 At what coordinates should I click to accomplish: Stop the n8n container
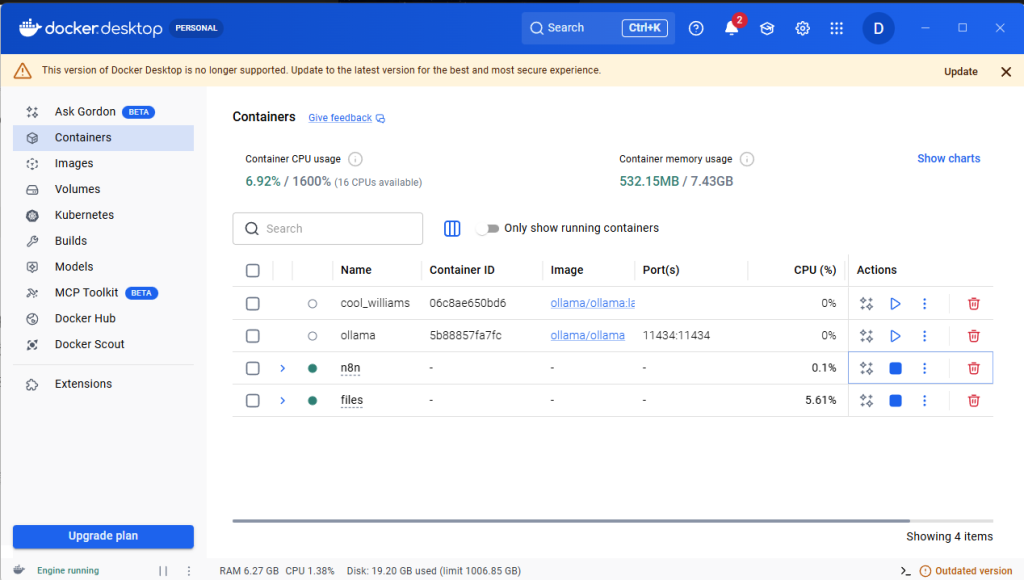(895, 368)
